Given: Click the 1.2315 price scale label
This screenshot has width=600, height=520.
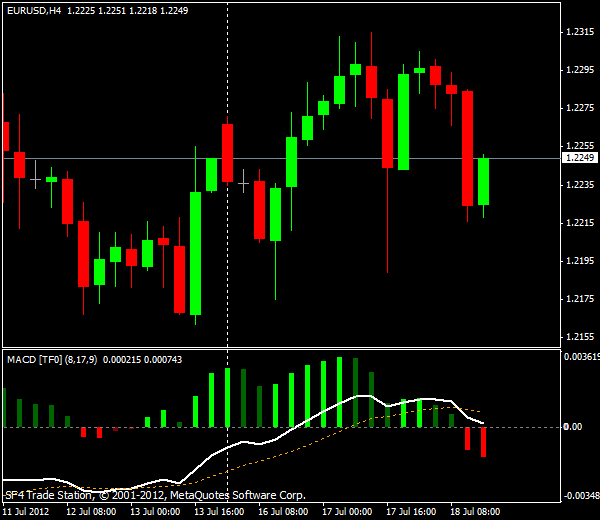Looking at the screenshot, I should [580, 32].
